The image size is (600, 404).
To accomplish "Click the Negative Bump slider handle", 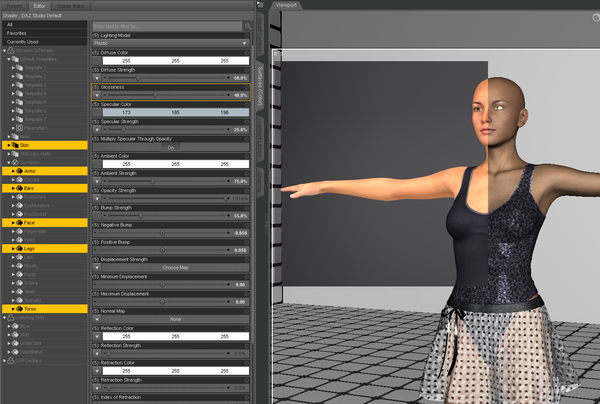I will (x=162, y=233).
